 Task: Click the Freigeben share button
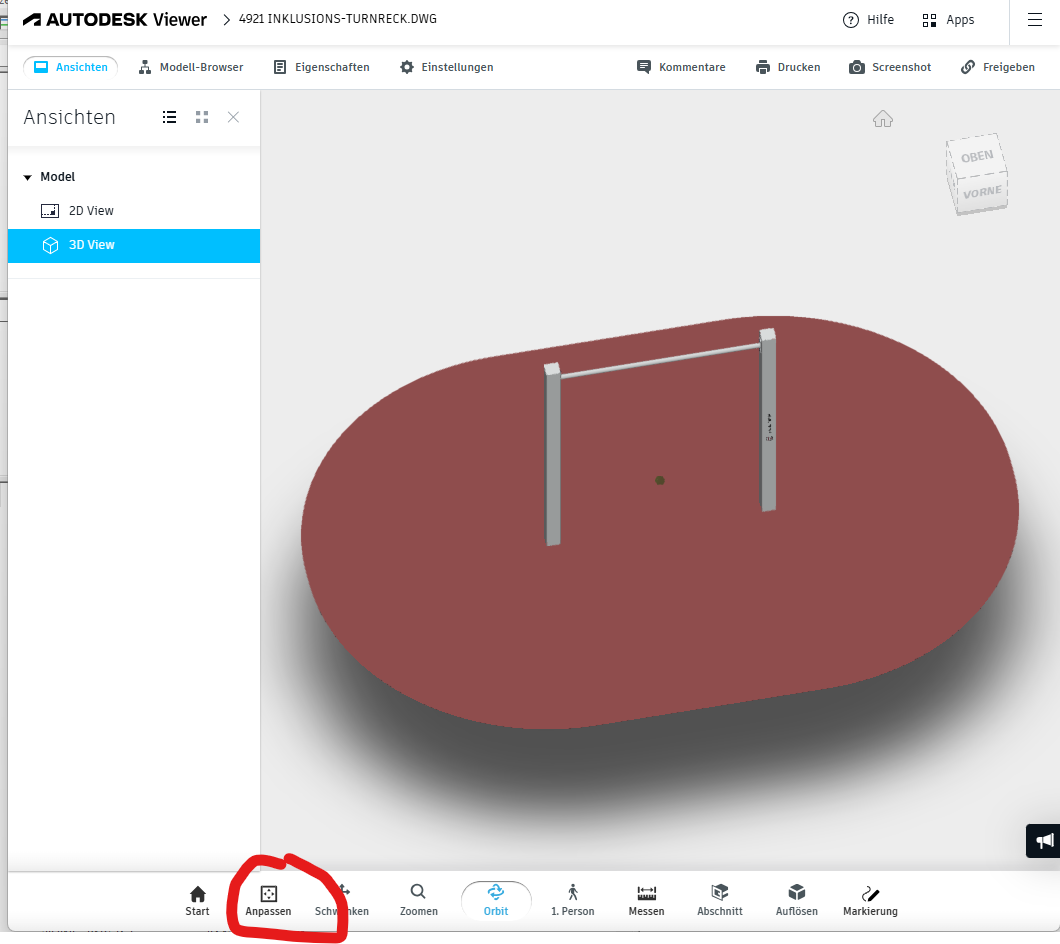click(x=997, y=67)
